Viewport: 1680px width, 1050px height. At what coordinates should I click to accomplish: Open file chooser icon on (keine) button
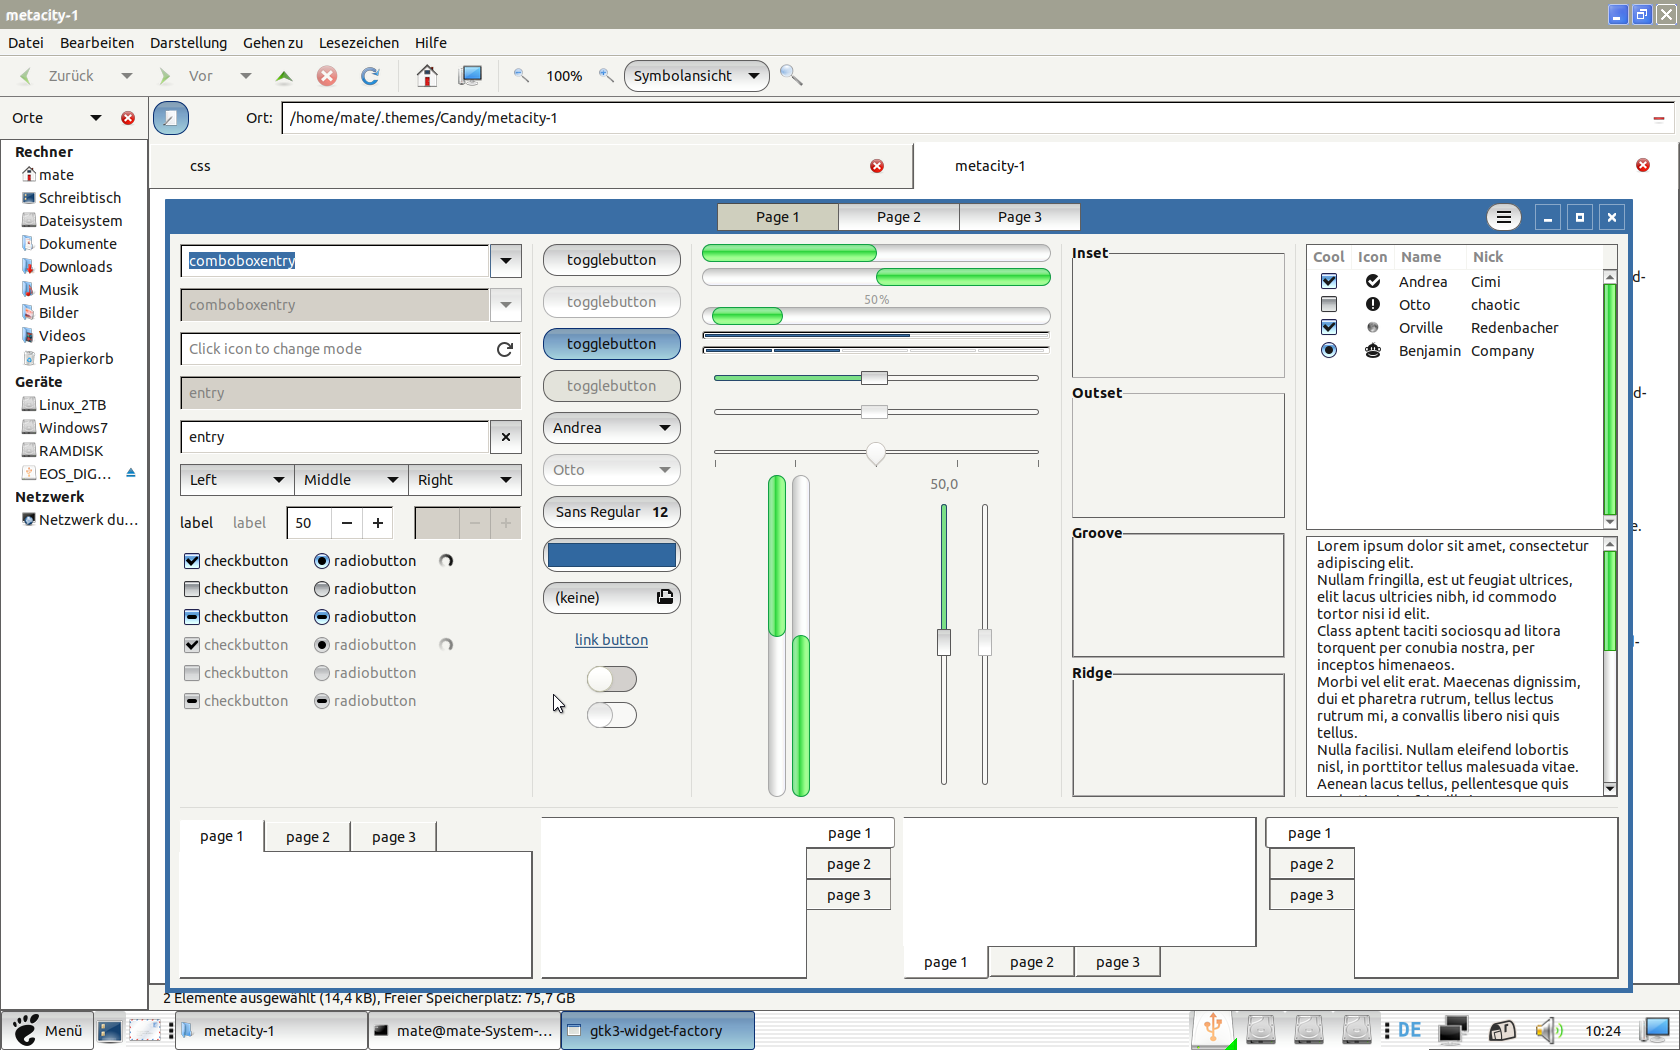pyautogui.click(x=665, y=597)
